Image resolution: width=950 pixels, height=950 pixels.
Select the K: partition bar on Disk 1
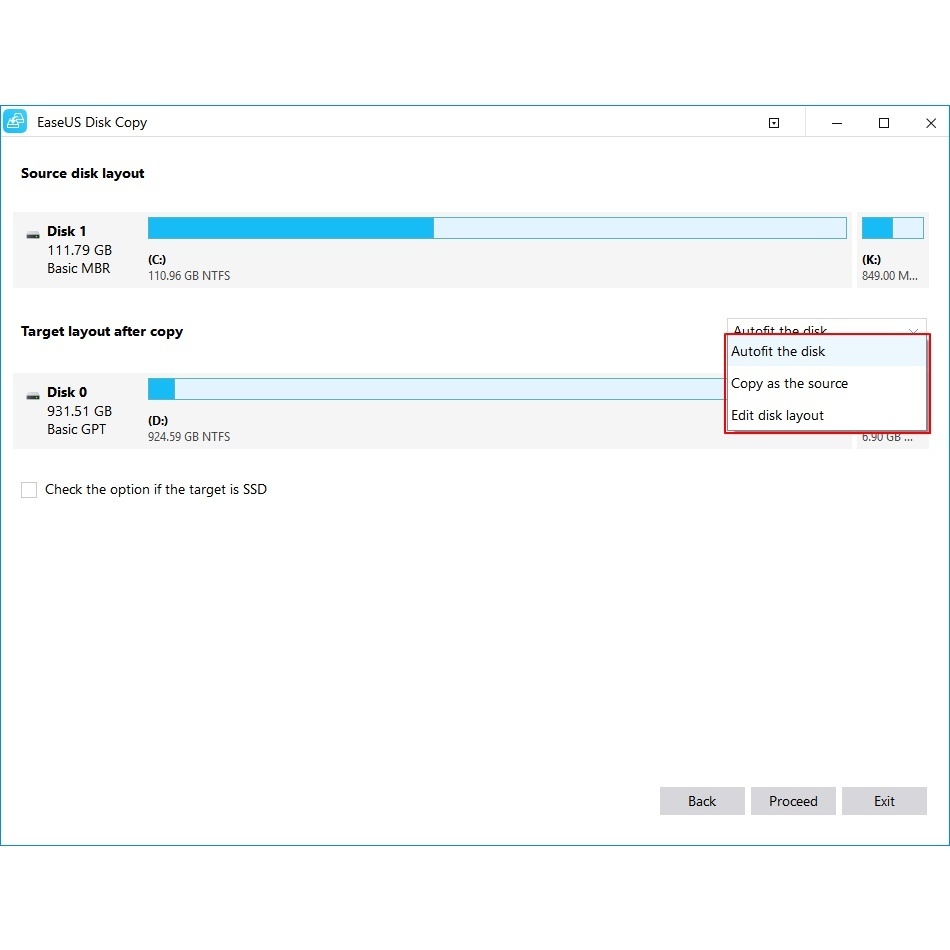[892, 228]
